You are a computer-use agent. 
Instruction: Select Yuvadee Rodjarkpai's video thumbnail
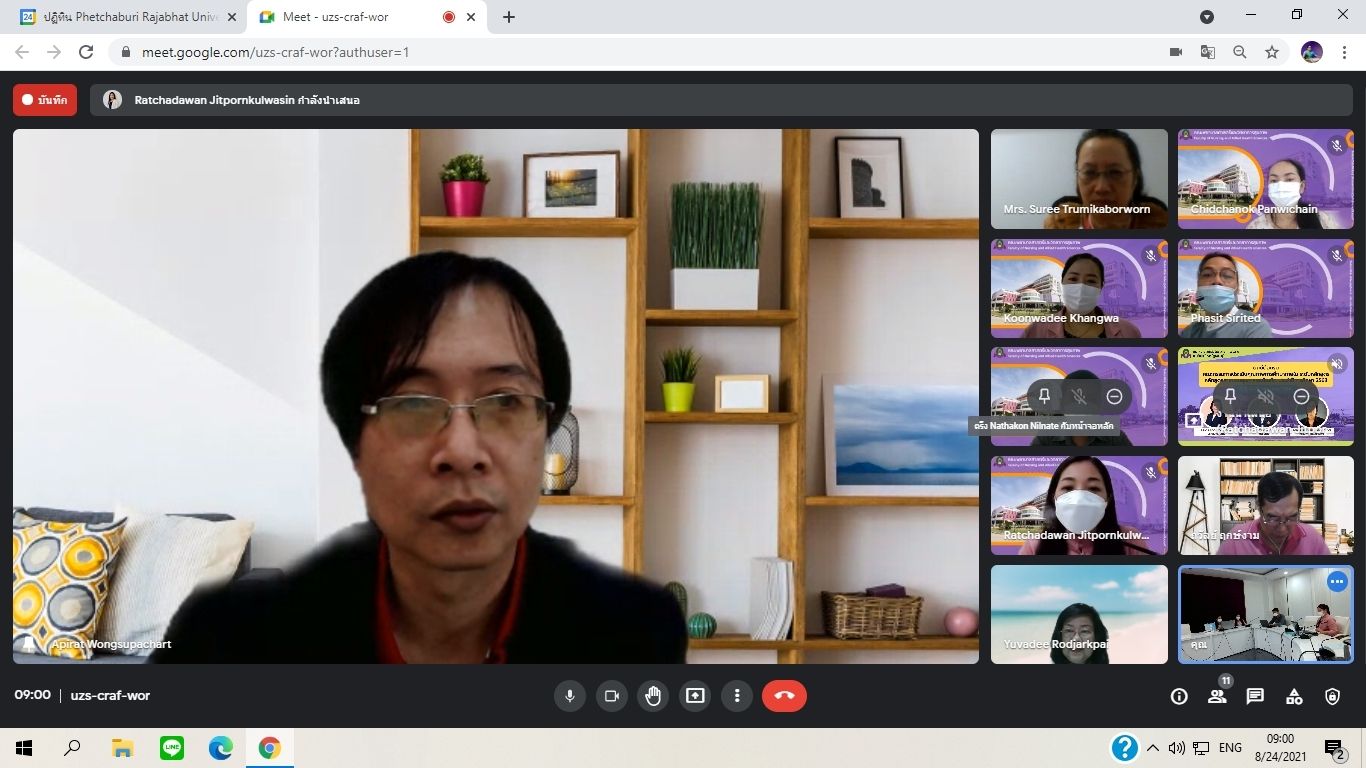coord(1079,614)
